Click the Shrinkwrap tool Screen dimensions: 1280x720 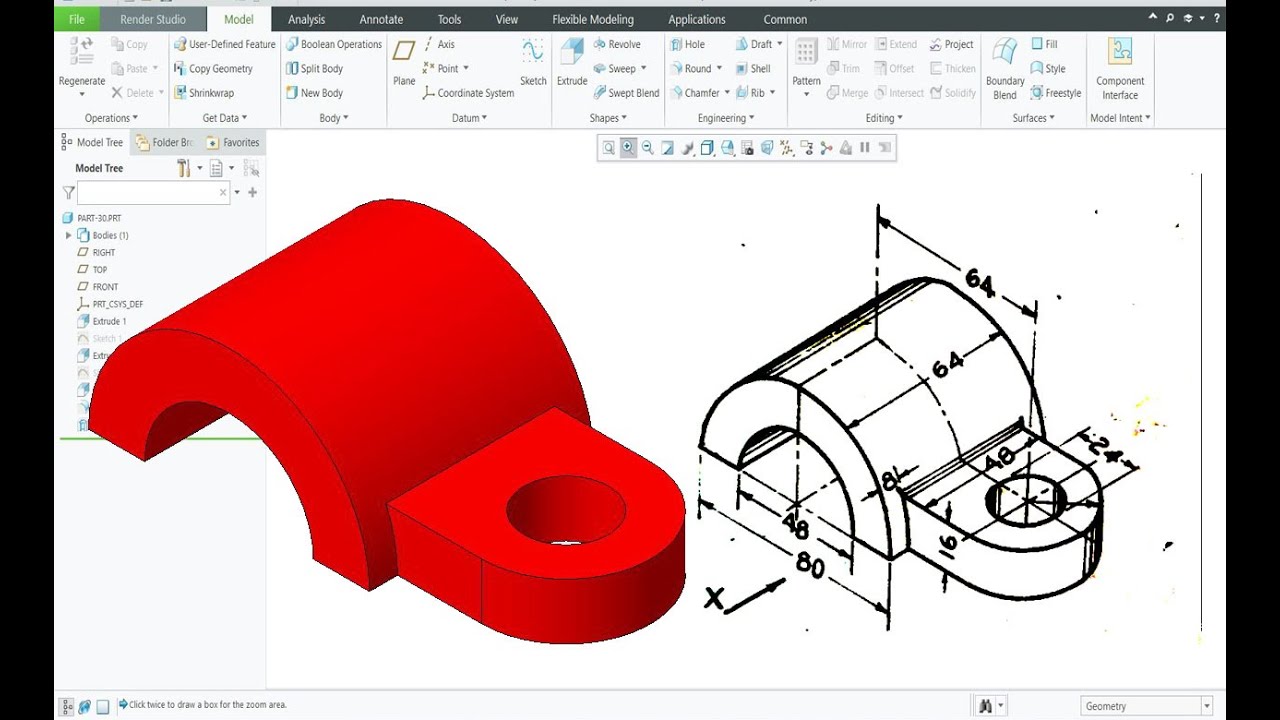coord(204,93)
